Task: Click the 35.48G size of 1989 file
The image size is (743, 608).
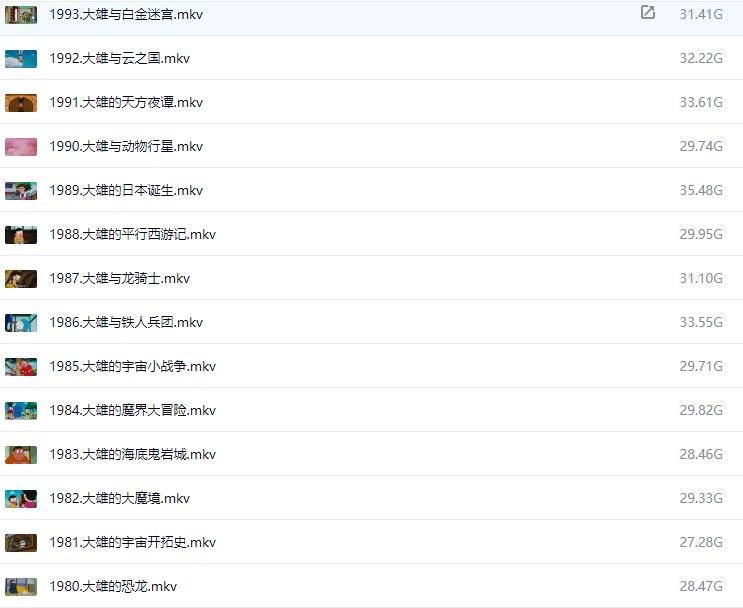Action: [700, 191]
